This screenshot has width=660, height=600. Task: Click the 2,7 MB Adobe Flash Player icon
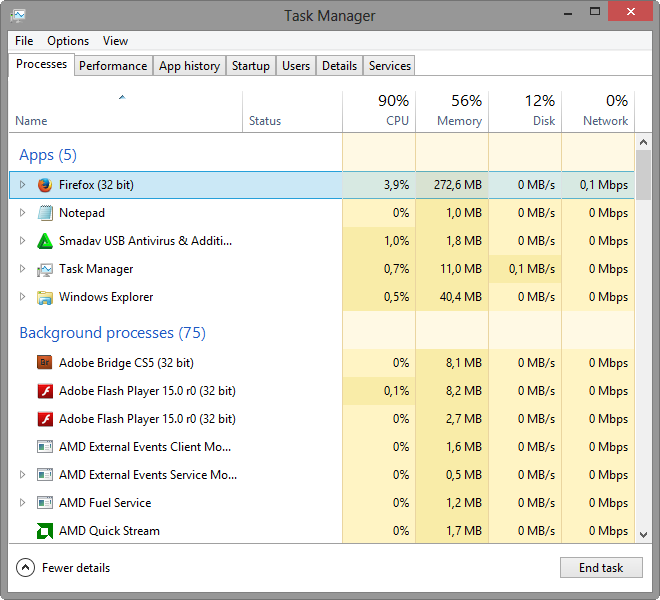click(x=45, y=419)
